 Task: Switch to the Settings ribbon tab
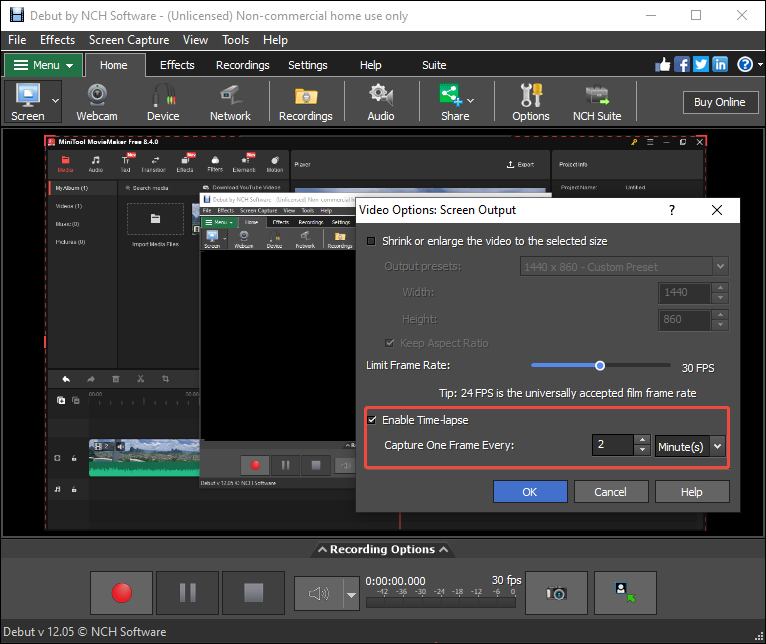coord(308,65)
